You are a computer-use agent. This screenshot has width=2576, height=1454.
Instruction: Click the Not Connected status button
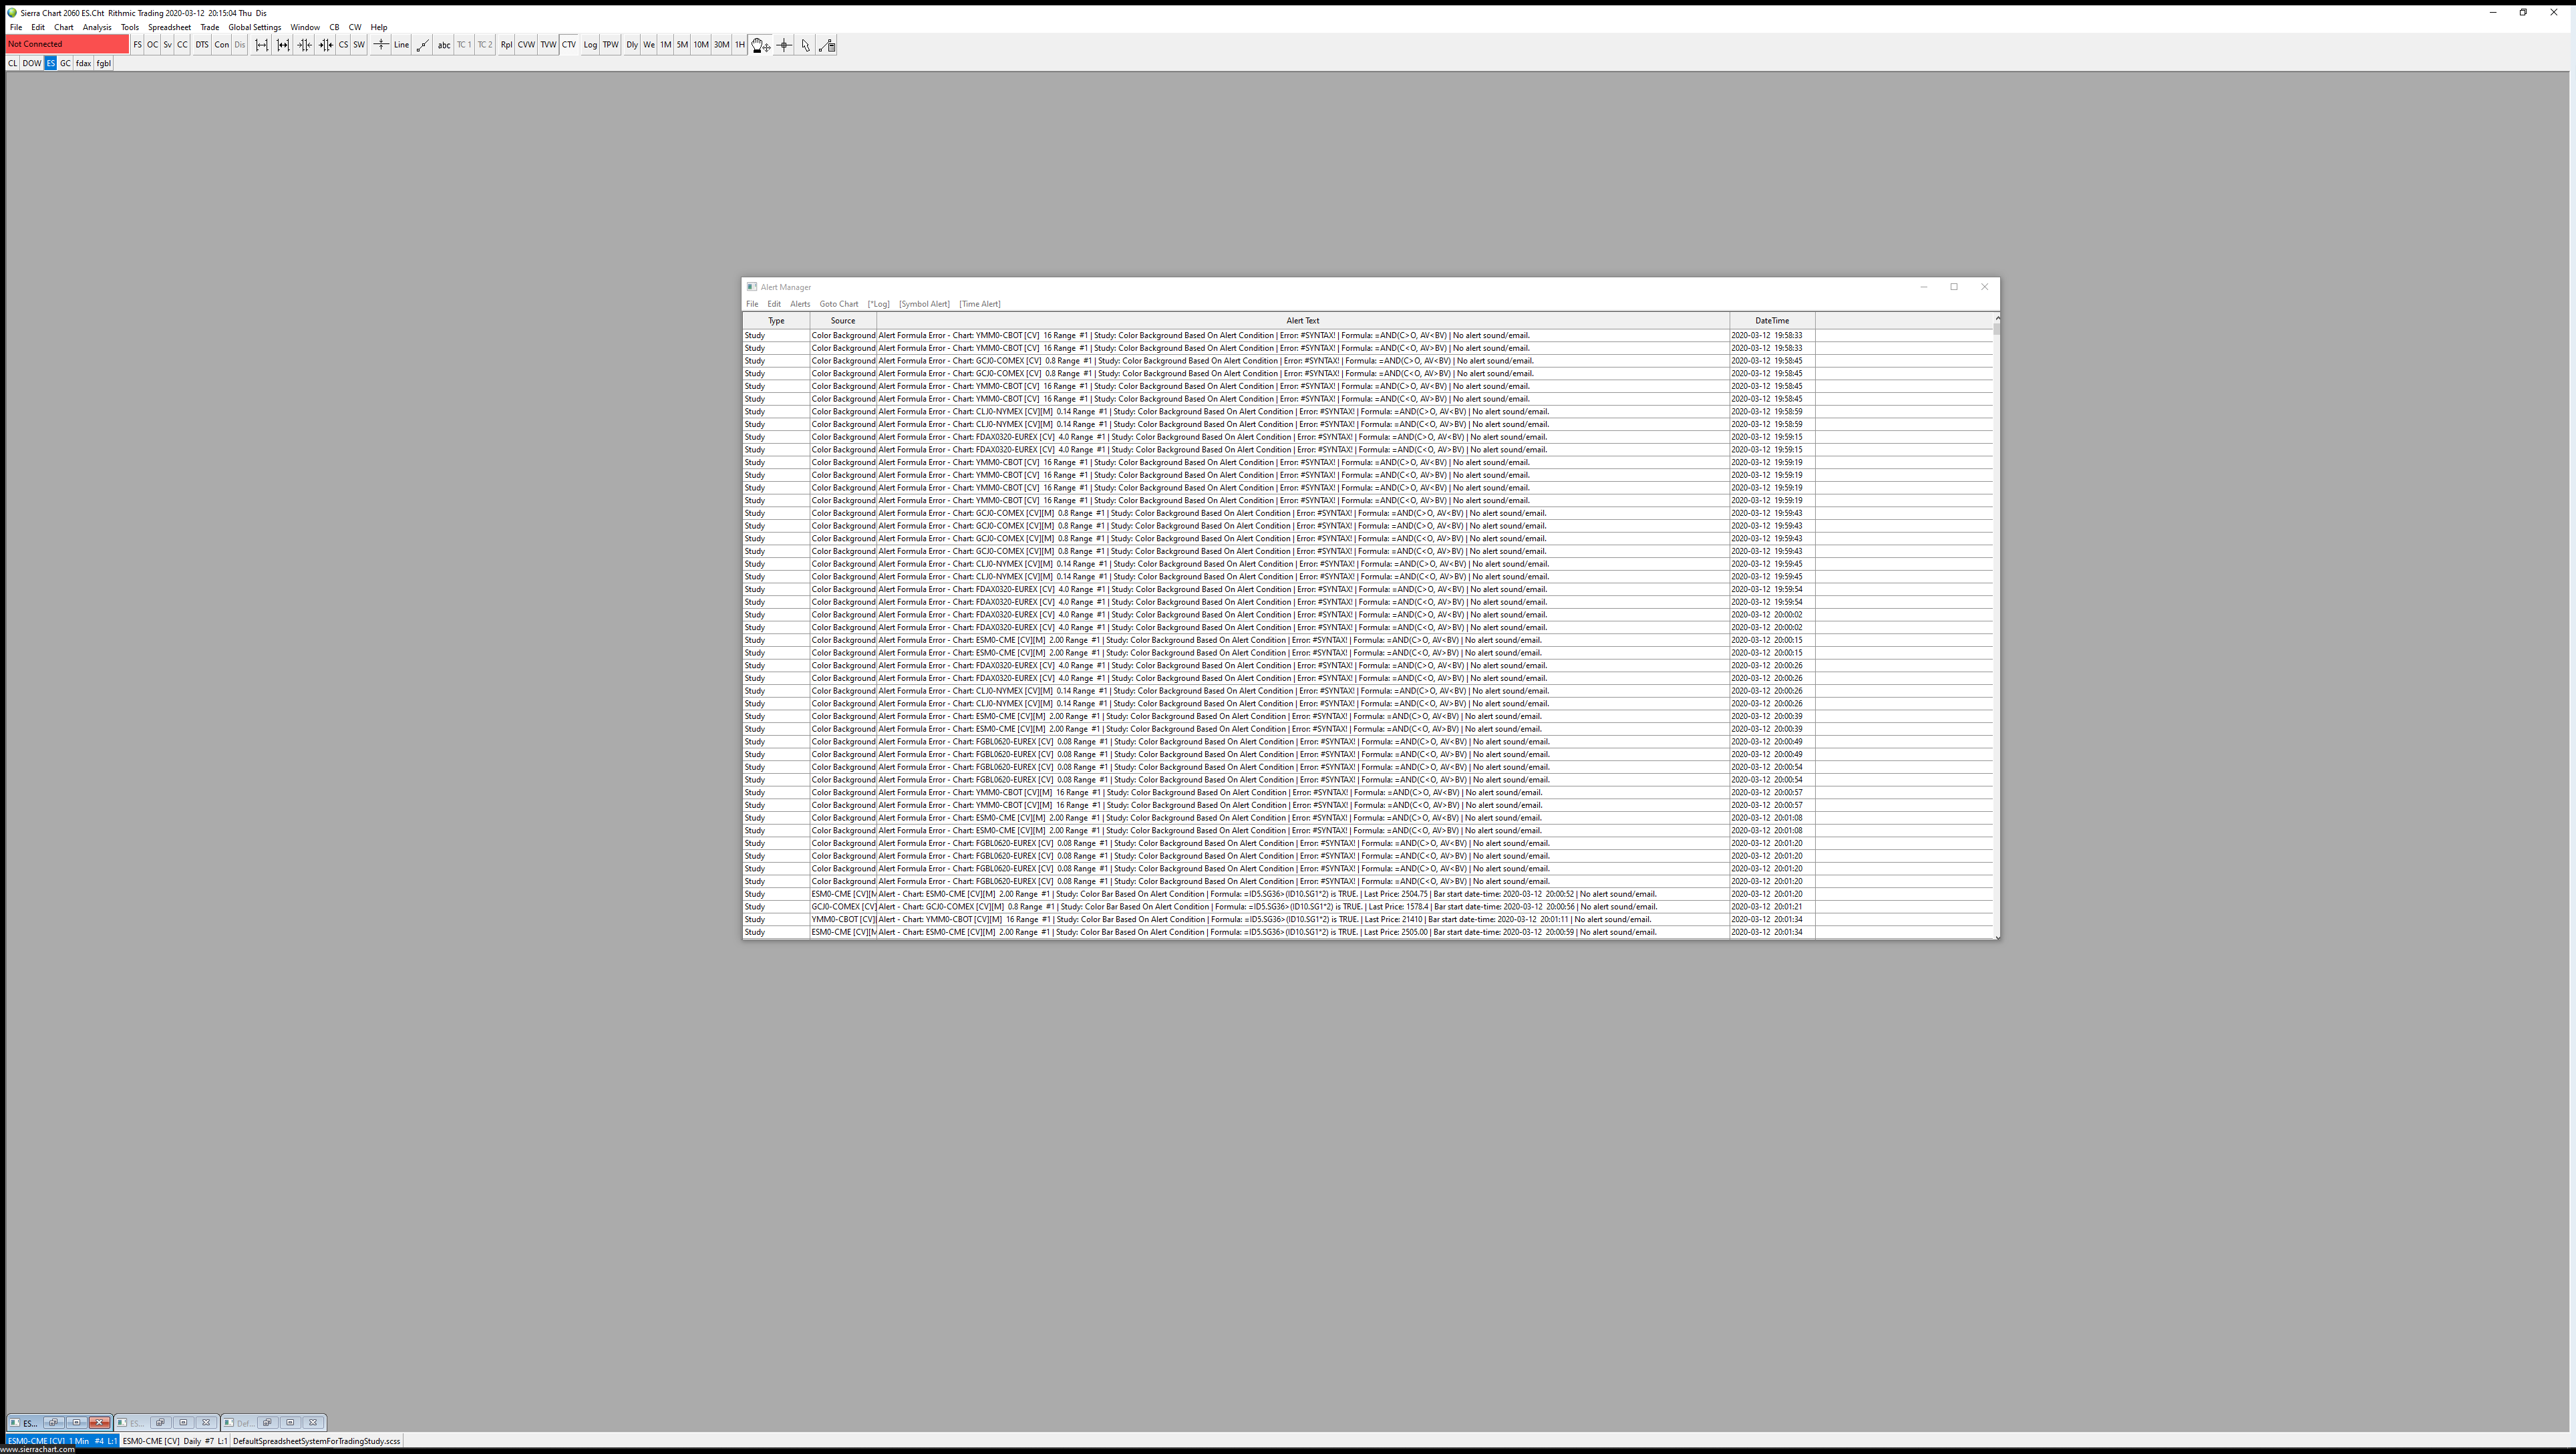tap(67, 44)
